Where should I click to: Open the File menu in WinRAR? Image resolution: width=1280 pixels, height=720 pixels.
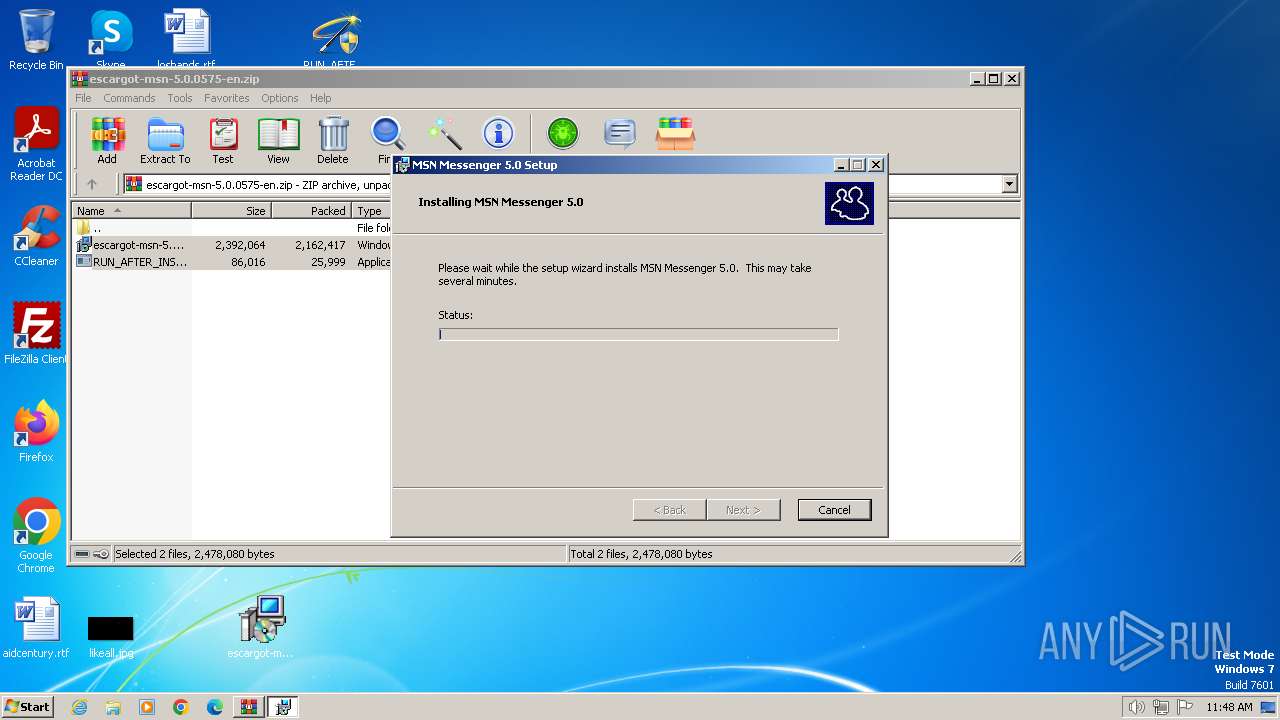[83, 98]
